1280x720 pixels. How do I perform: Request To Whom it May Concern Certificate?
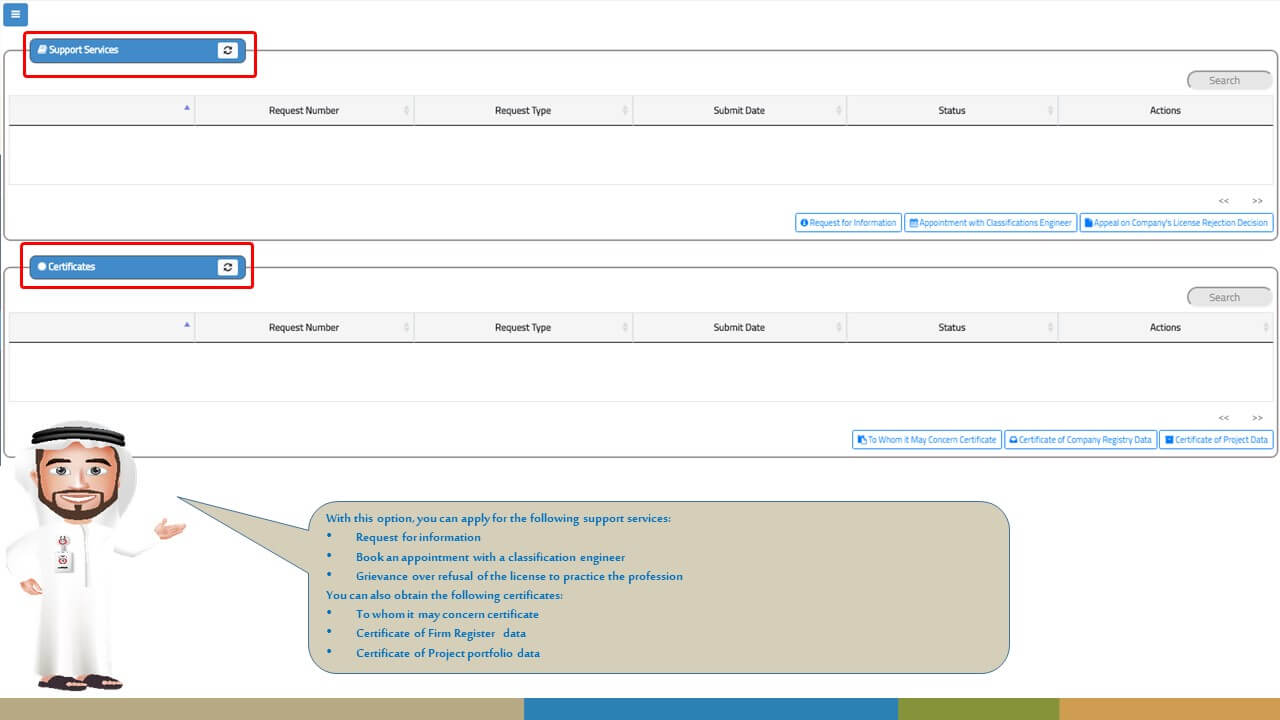(926, 440)
